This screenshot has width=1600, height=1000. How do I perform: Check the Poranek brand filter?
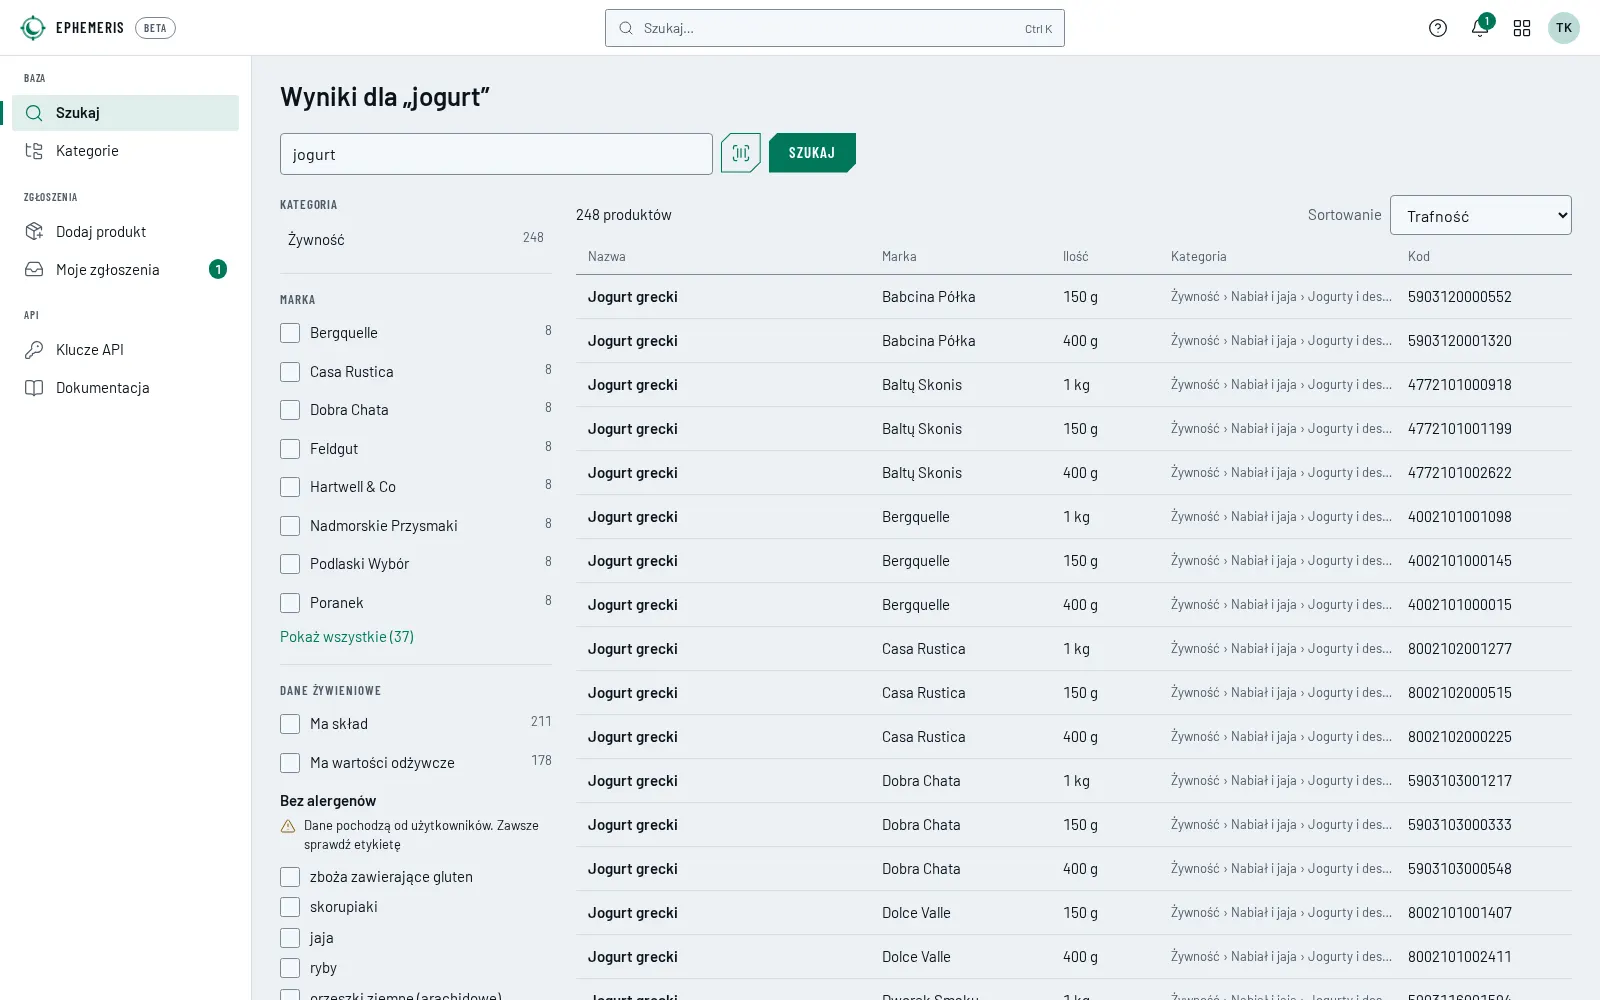290,603
